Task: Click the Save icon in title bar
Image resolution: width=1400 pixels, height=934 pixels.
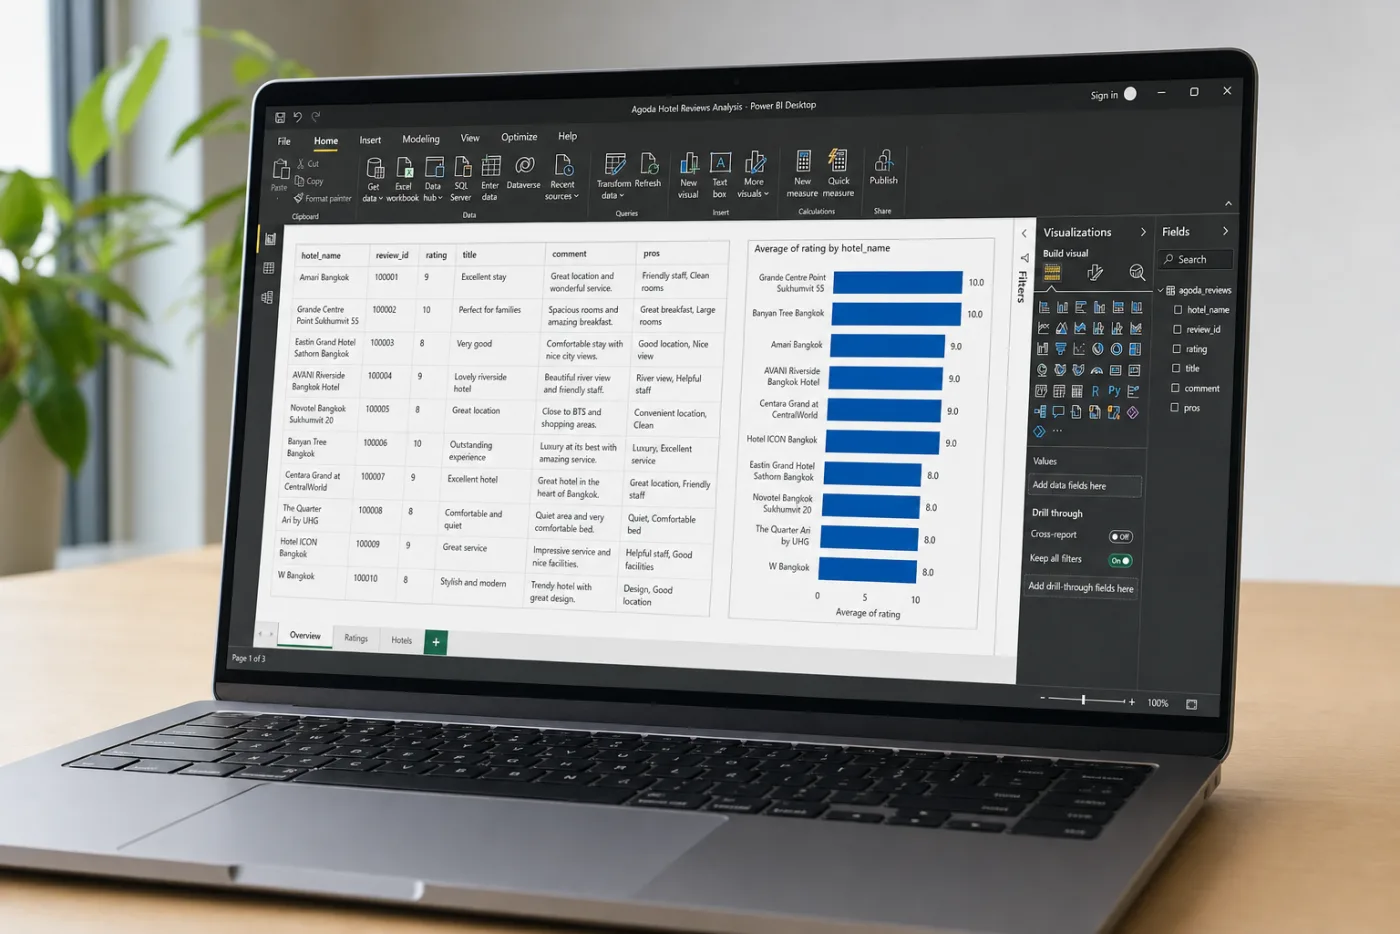Action: coord(280,117)
